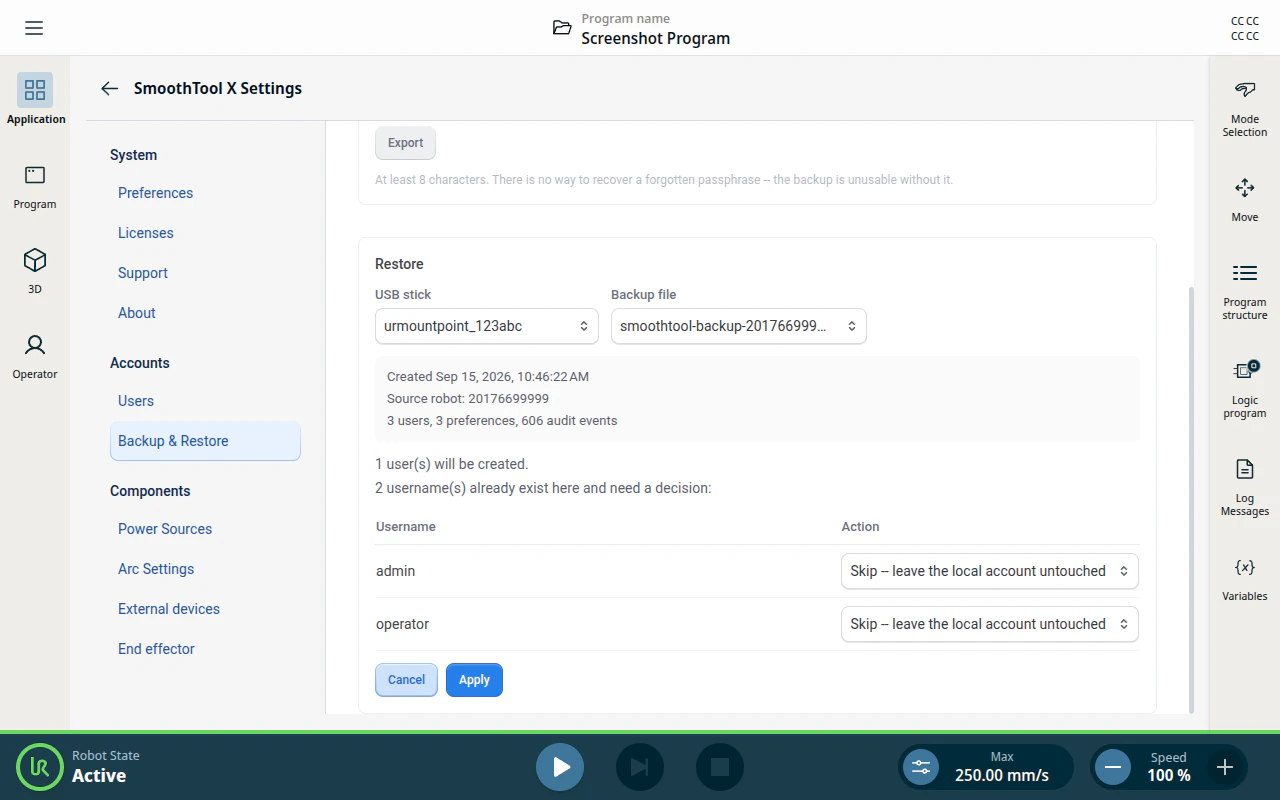Open the hamburger main menu
This screenshot has width=1280, height=800.
coord(34,28)
